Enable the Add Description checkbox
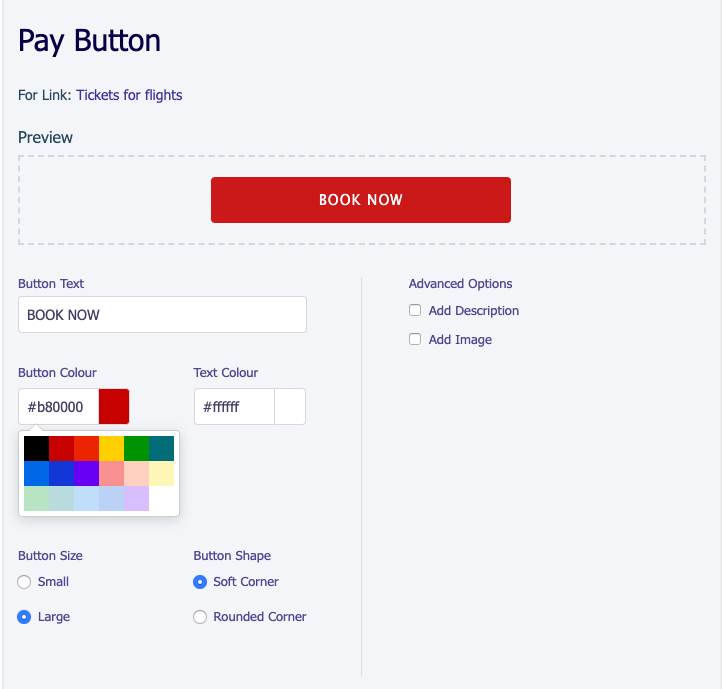The image size is (723, 689). (415, 311)
